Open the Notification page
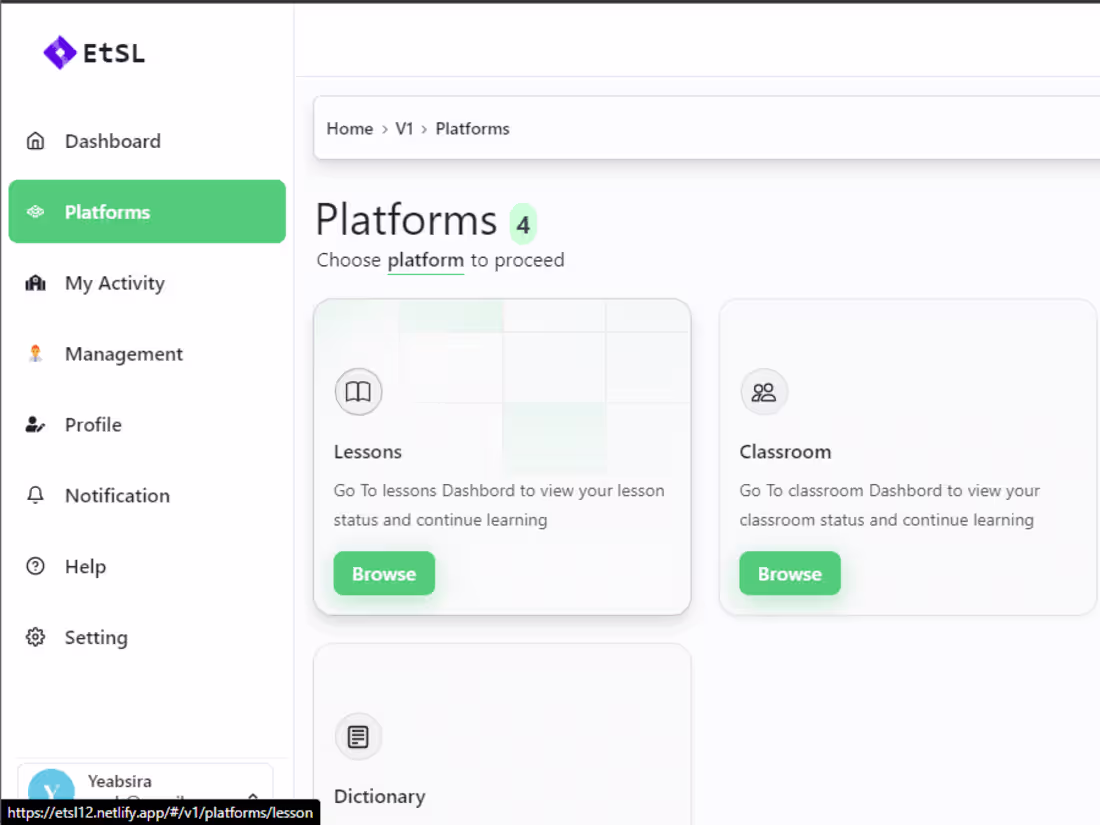The image size is (1100, 825). tap(147, 495)
